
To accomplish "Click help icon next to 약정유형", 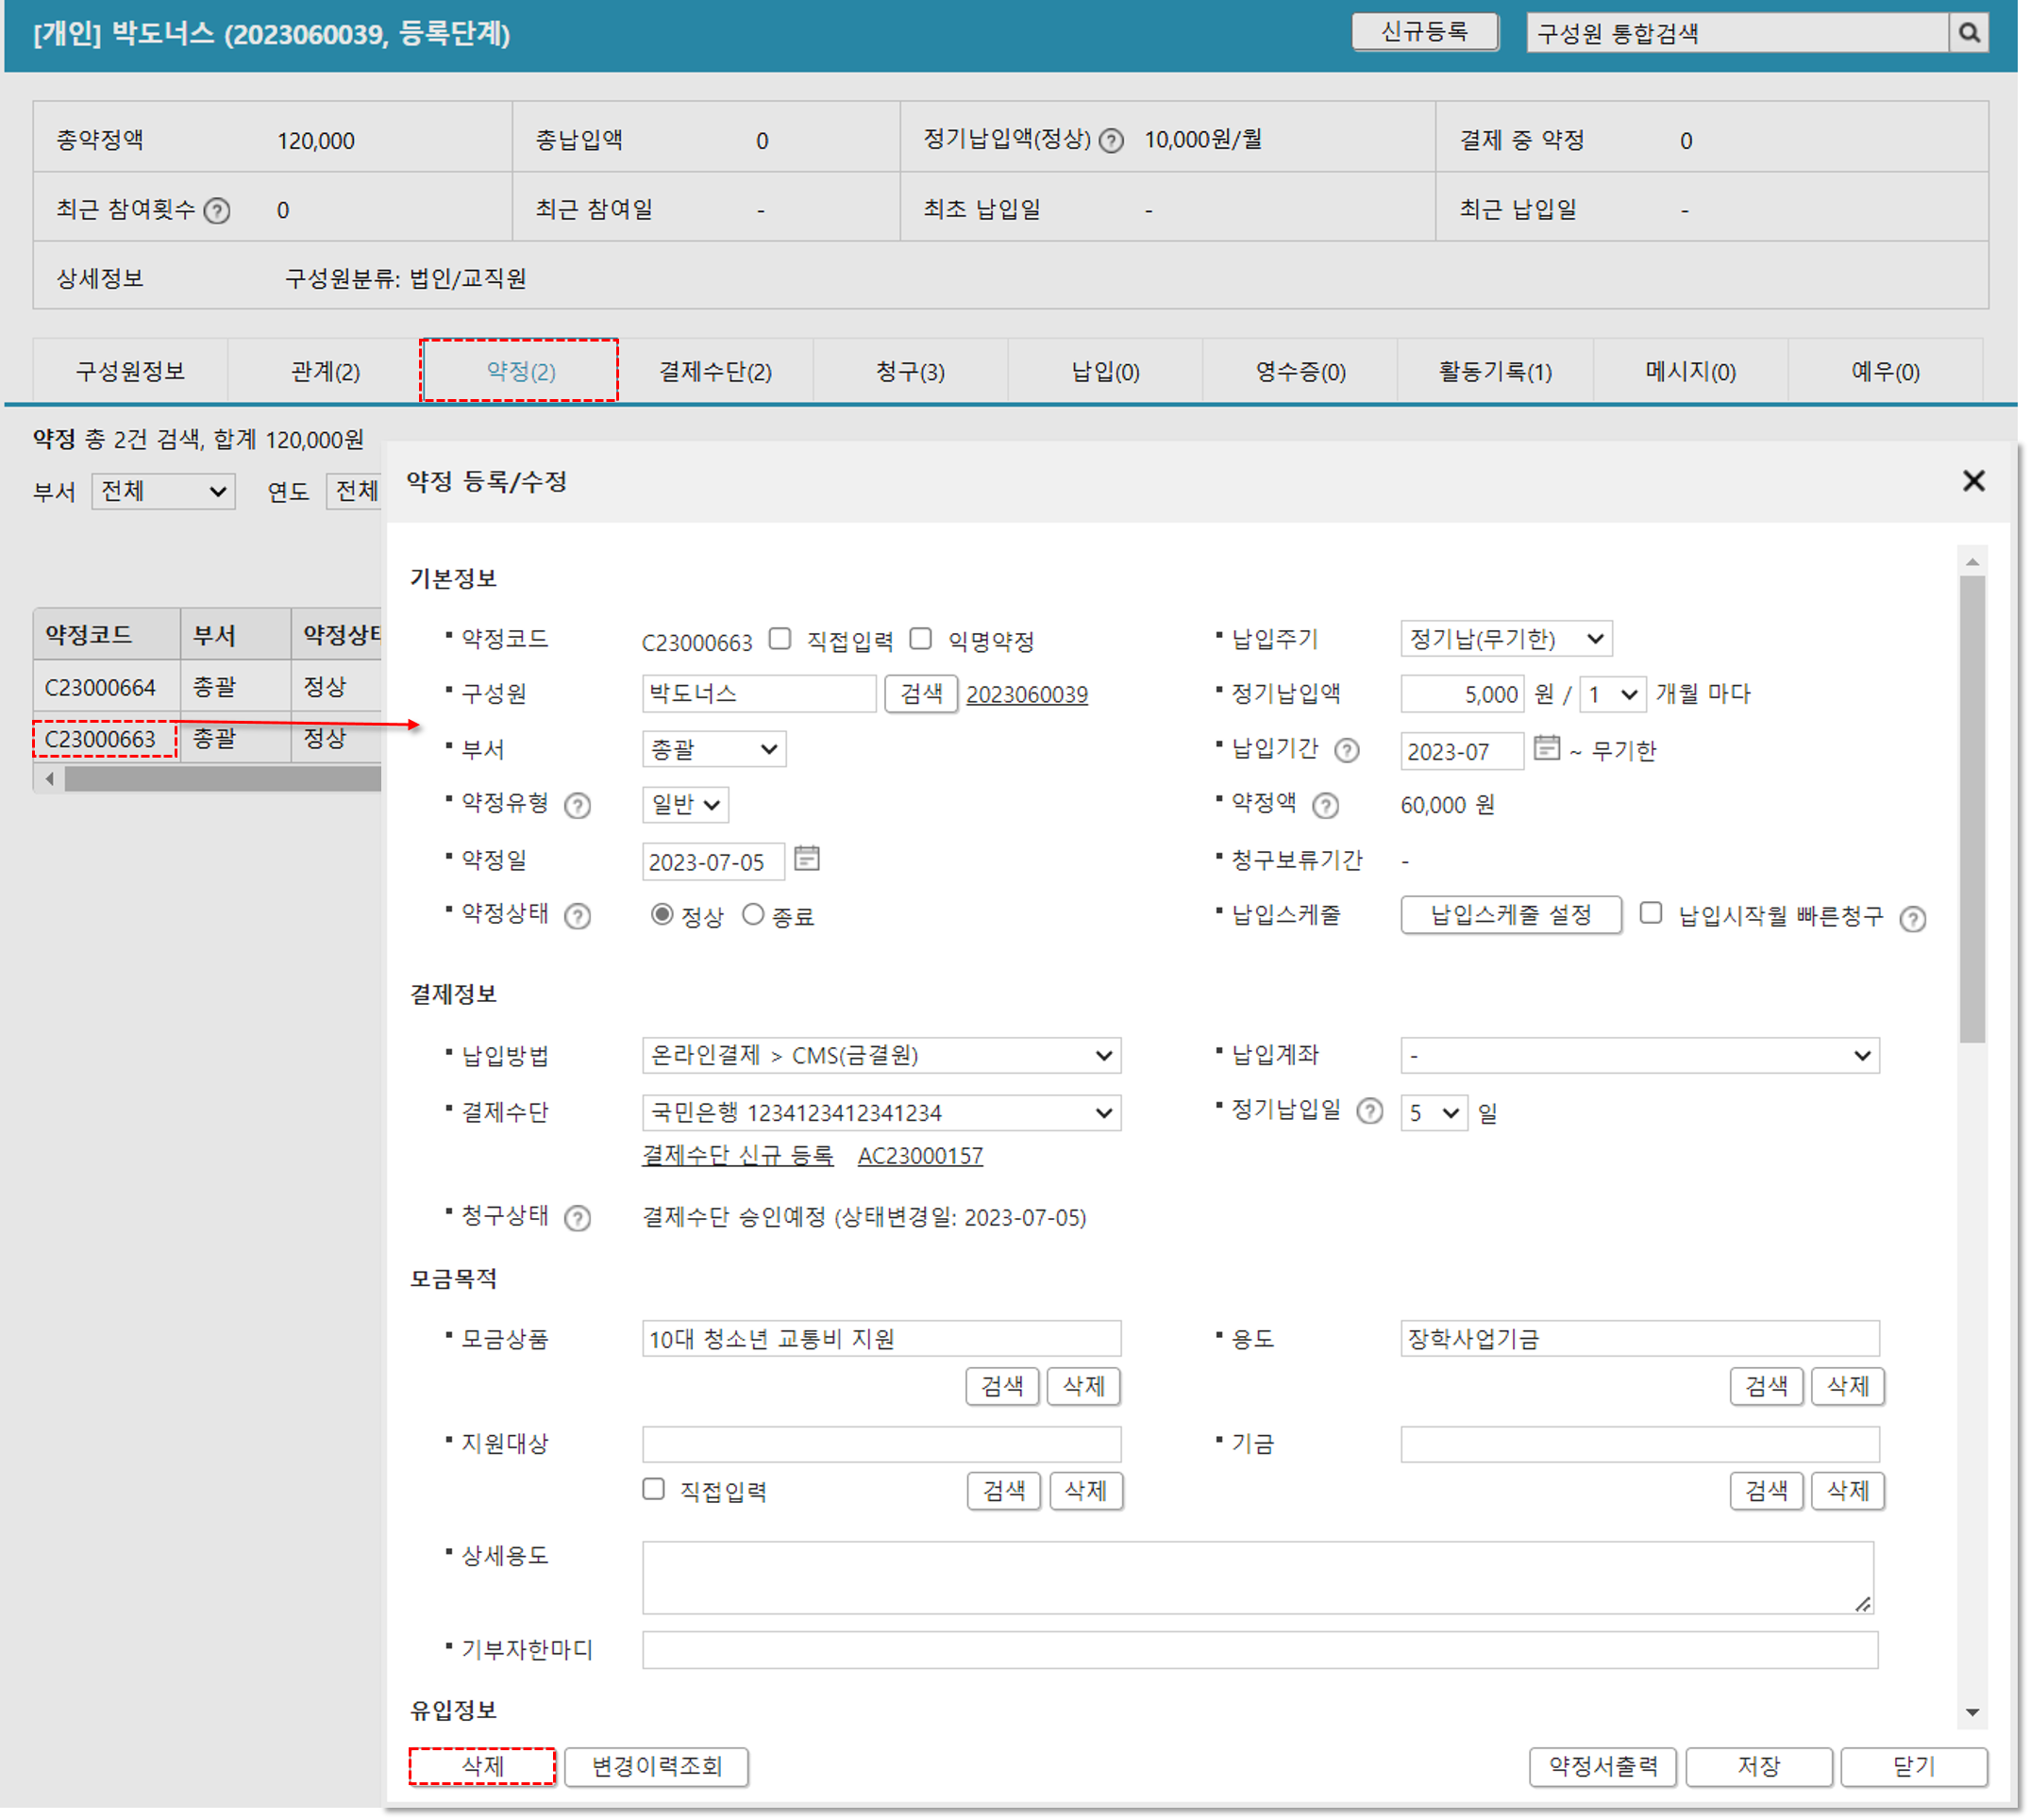I will point(578,806).
